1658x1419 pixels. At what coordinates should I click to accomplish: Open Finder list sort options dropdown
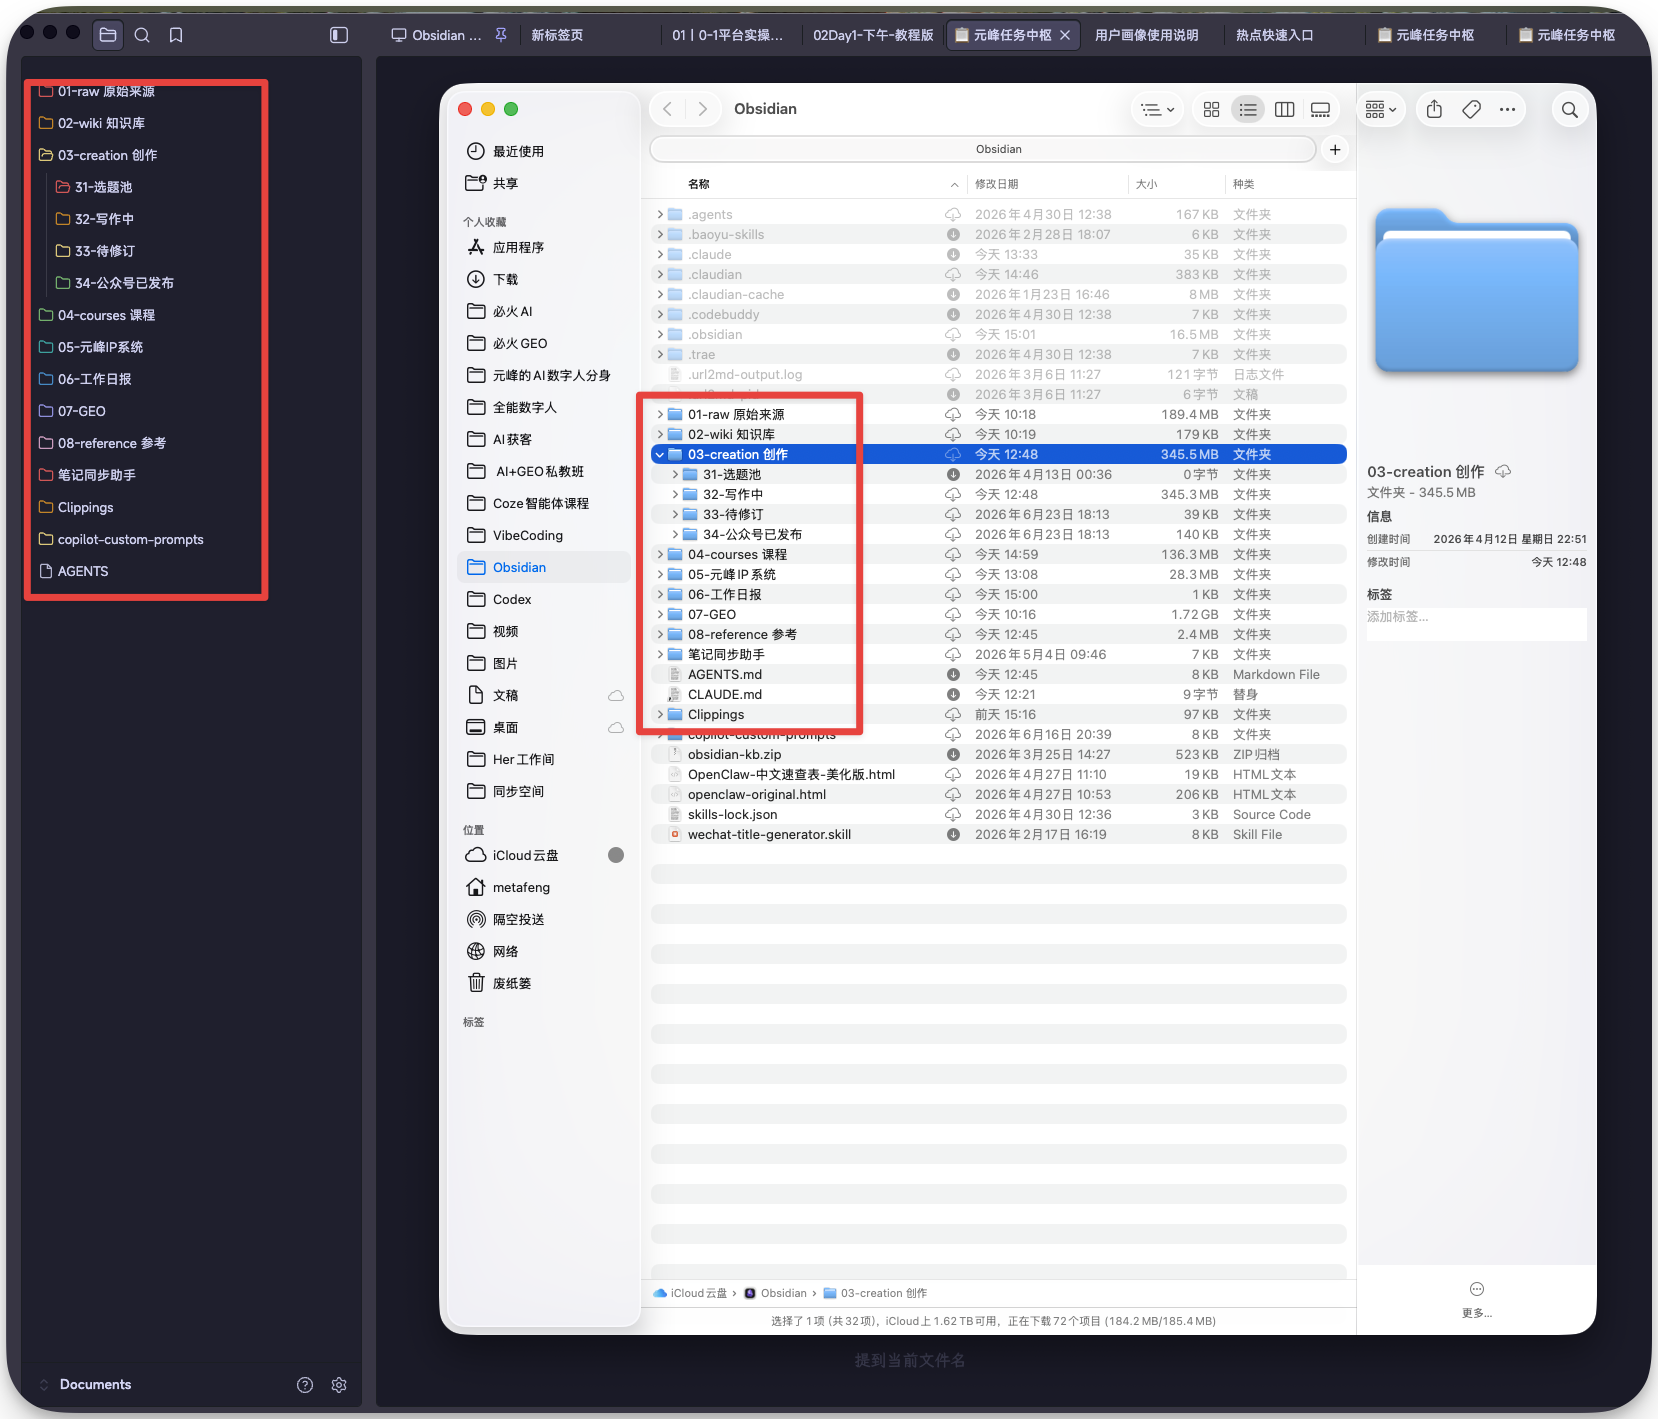(1158, 109)
